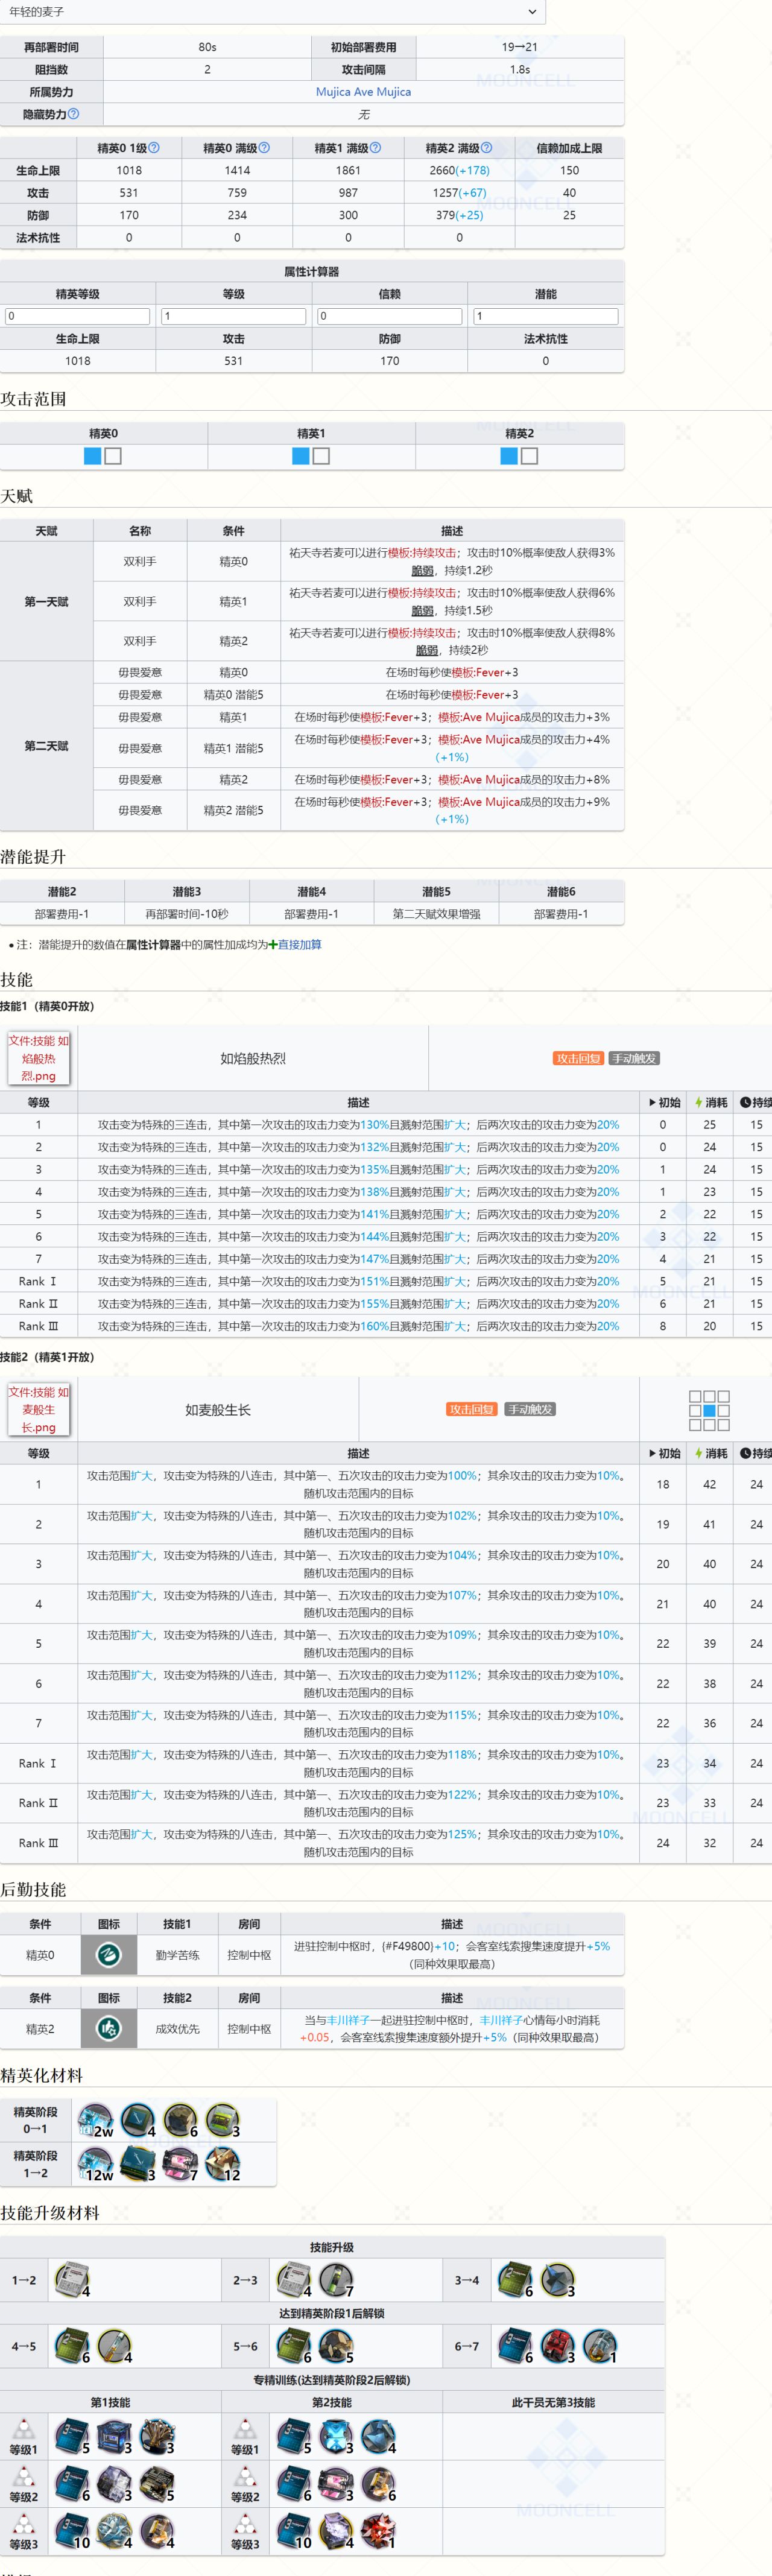772x2576 pixels.
Task: Open the Mujica Ave Mujica faction link
Action: pyautogui.click(x=363, y=92)
